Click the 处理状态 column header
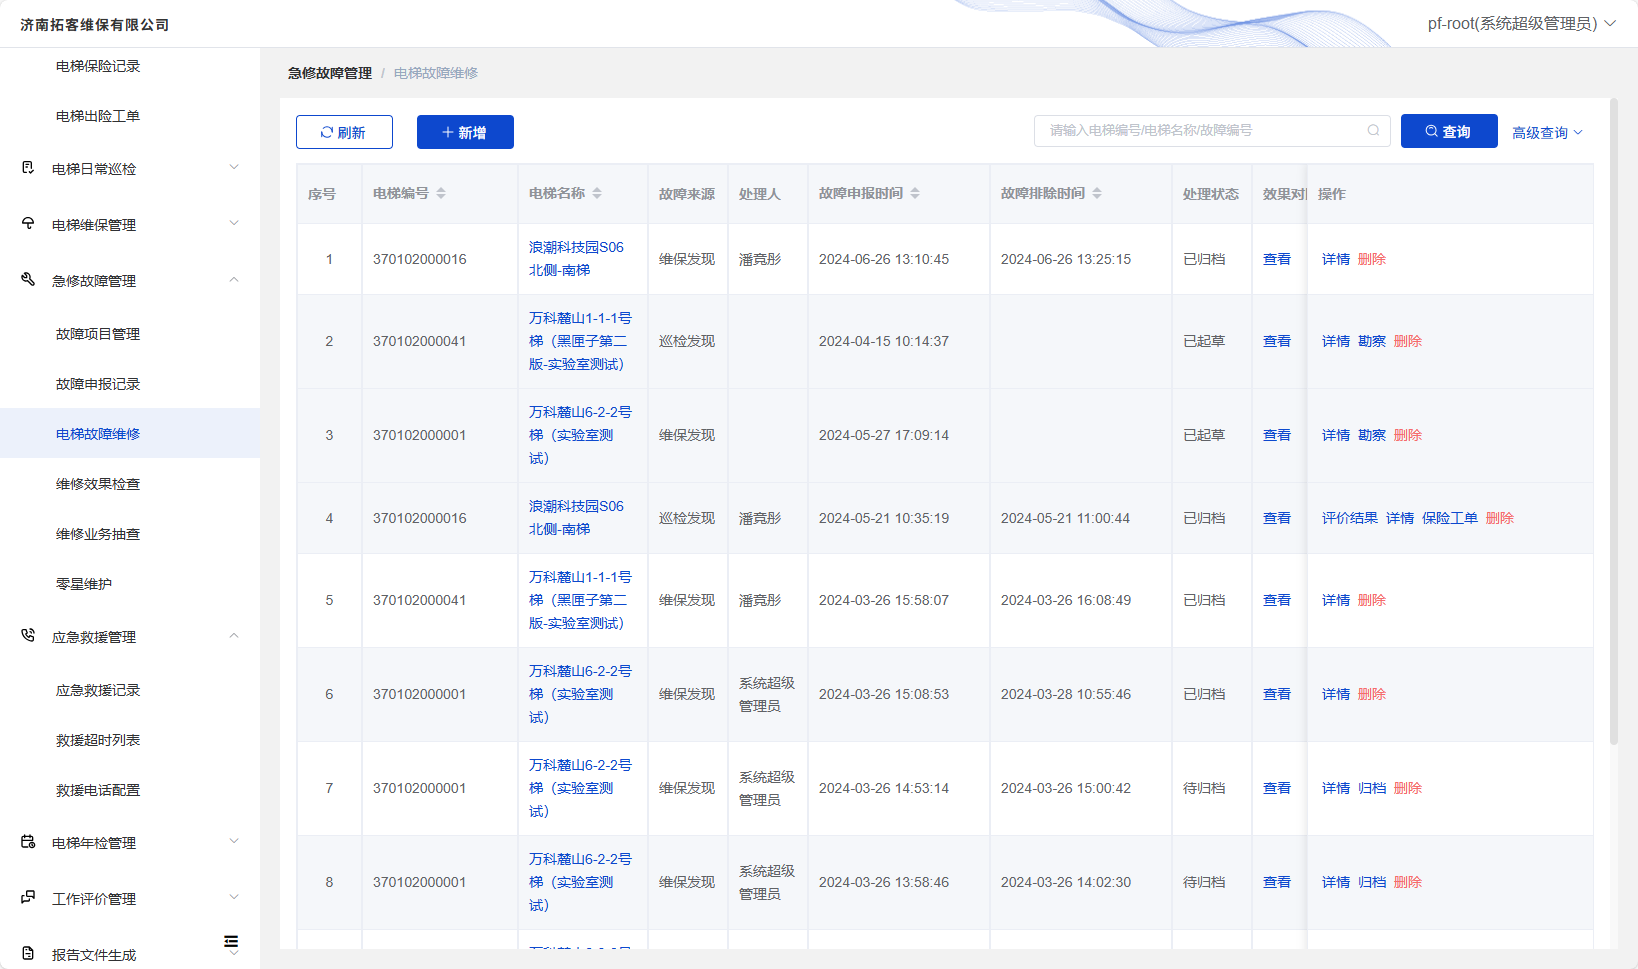1638x969 pixels. (x=1211, y=194)
